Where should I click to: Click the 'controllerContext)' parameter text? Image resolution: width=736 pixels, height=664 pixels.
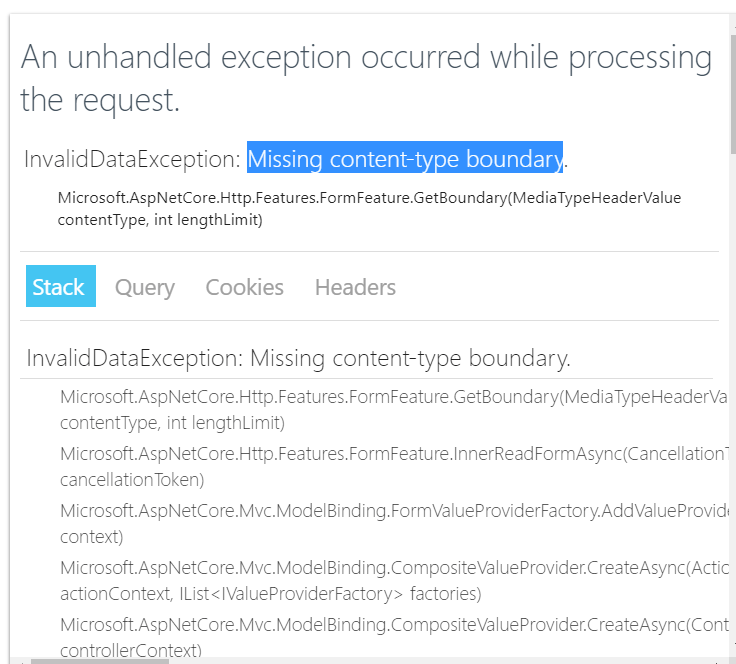point(131,651)
